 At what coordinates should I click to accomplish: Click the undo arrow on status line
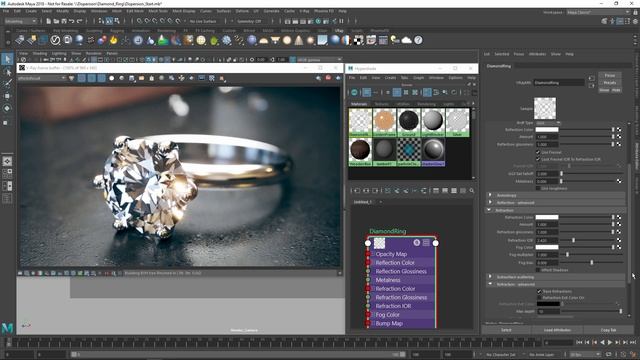point(72,21)
